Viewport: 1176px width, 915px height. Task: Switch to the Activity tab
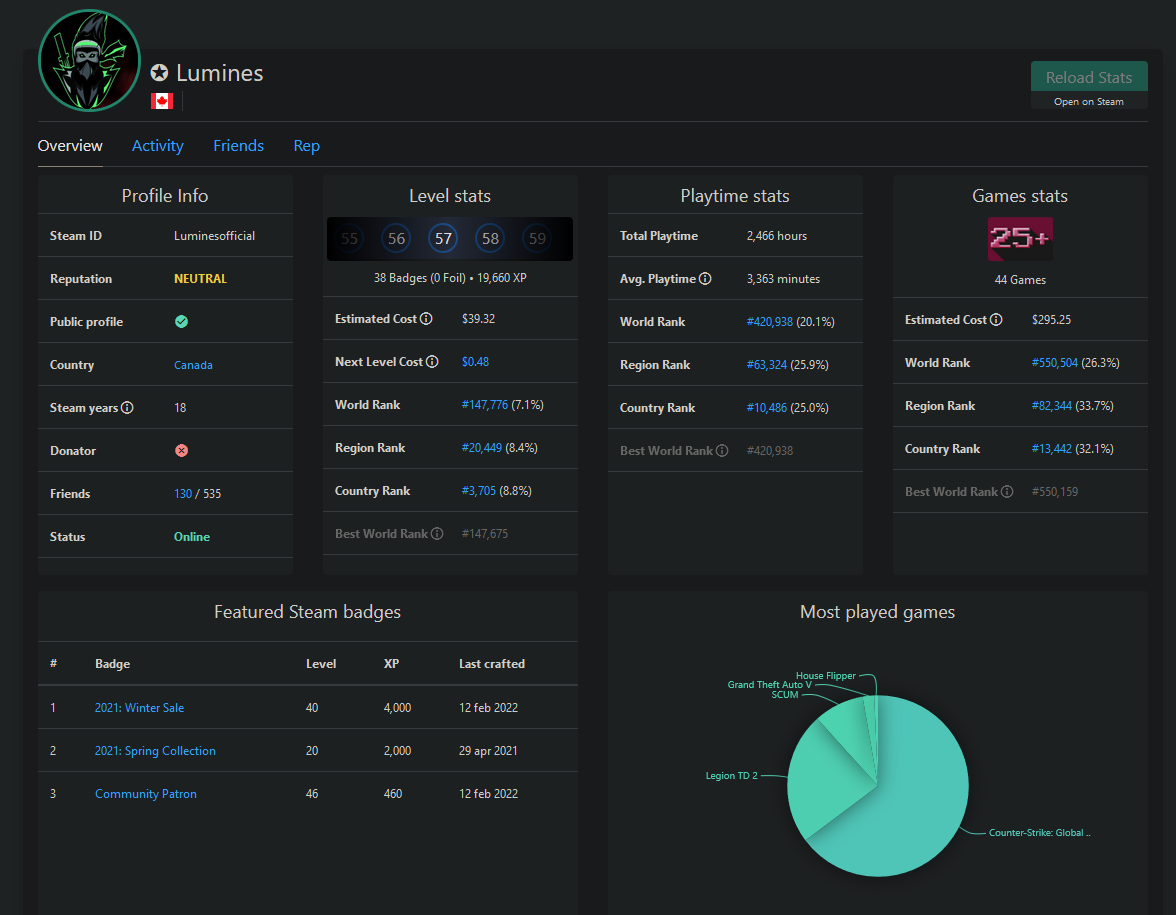[158, 146]
